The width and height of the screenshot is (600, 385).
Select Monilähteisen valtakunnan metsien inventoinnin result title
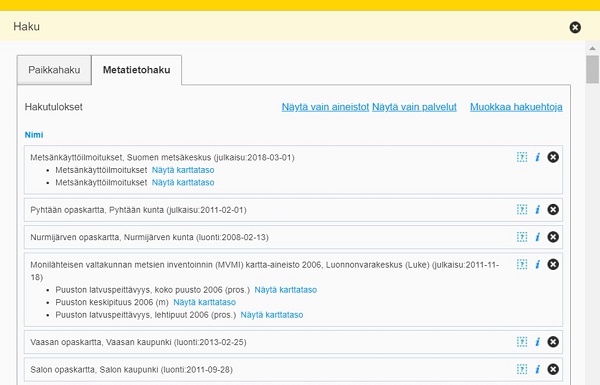tap(264, 271)
